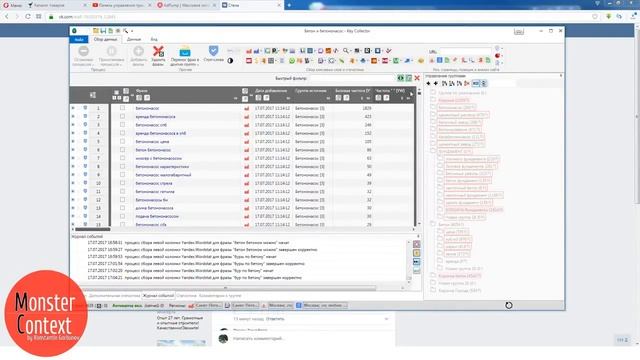The height and width of the screenshot is (360, 640).
Task: Click the refresh circular arrow at window bottom
Action: pyautogui.click(x=509, y=305)
